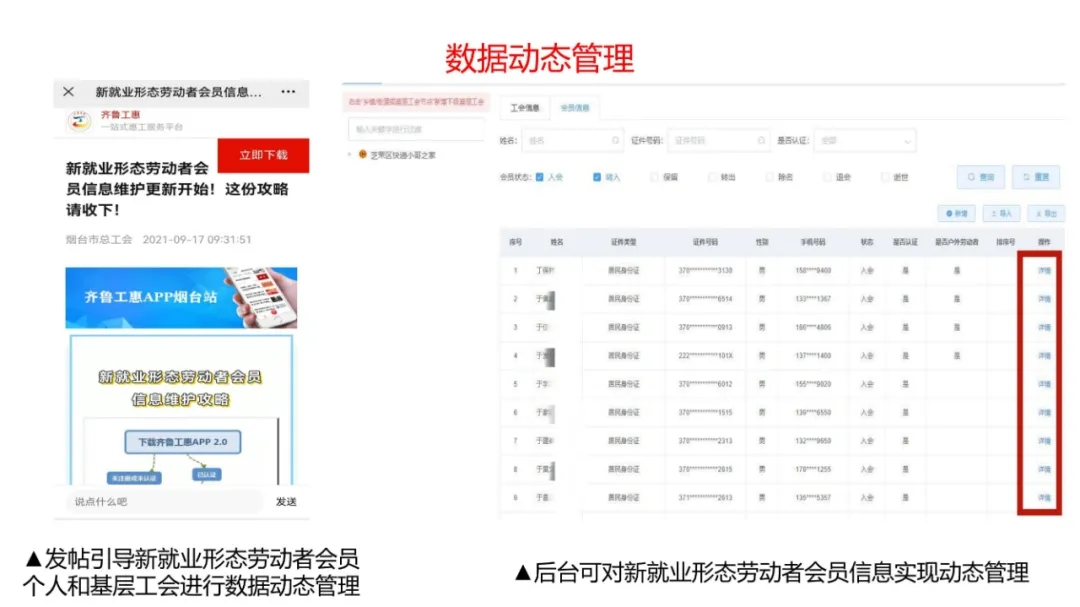Open 详情 link for first table row

(1044, 270)
